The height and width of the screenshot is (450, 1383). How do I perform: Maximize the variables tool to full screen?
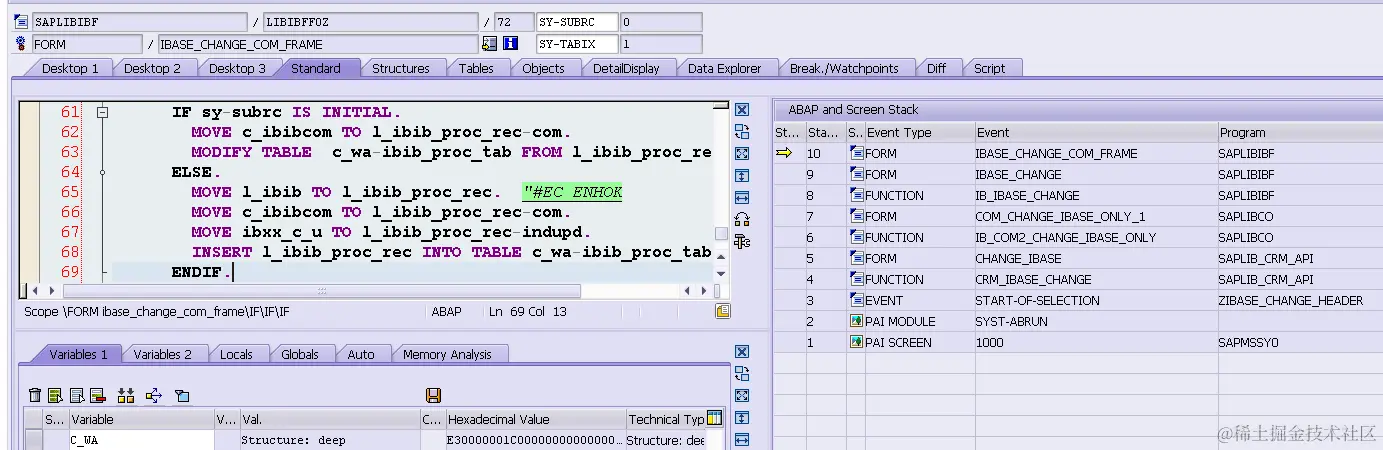click(x=742, y=396)
